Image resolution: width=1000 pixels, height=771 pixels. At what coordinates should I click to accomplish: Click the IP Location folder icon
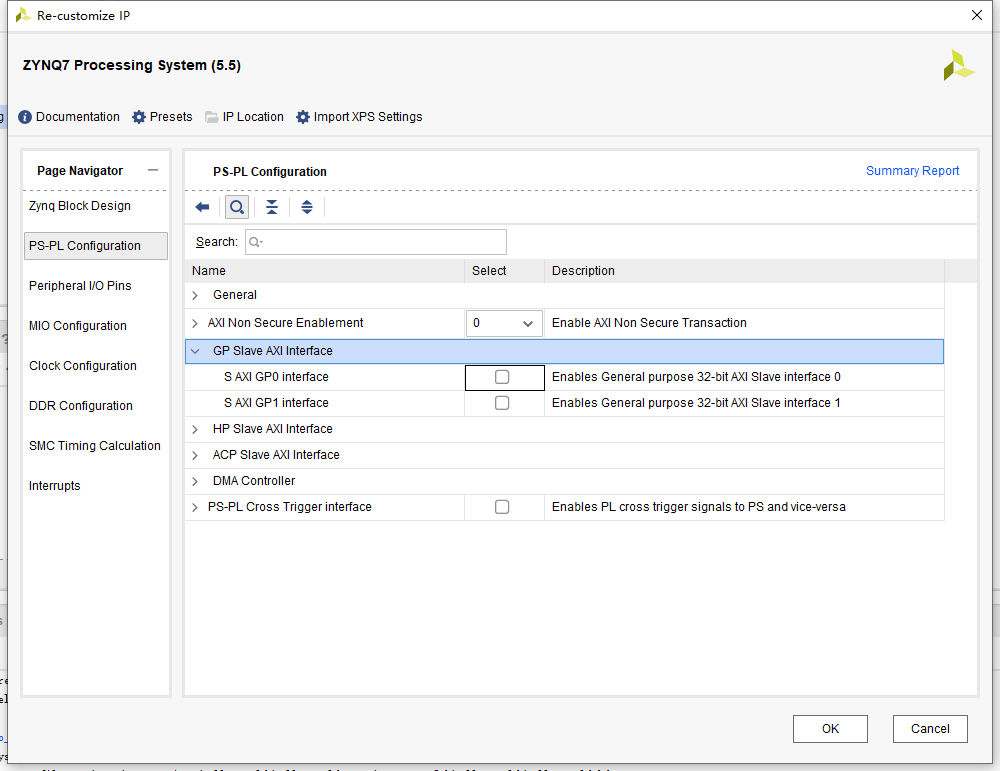[x=212, y=117]
